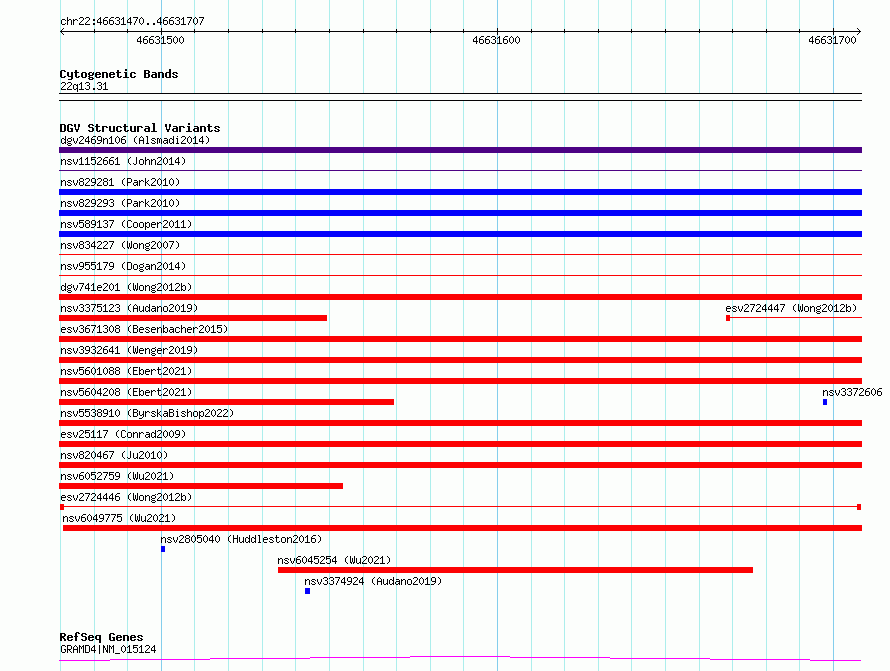
Task: Open the dgv741e201 (Wong2012b) label
Action: click(x=126, y=287)
